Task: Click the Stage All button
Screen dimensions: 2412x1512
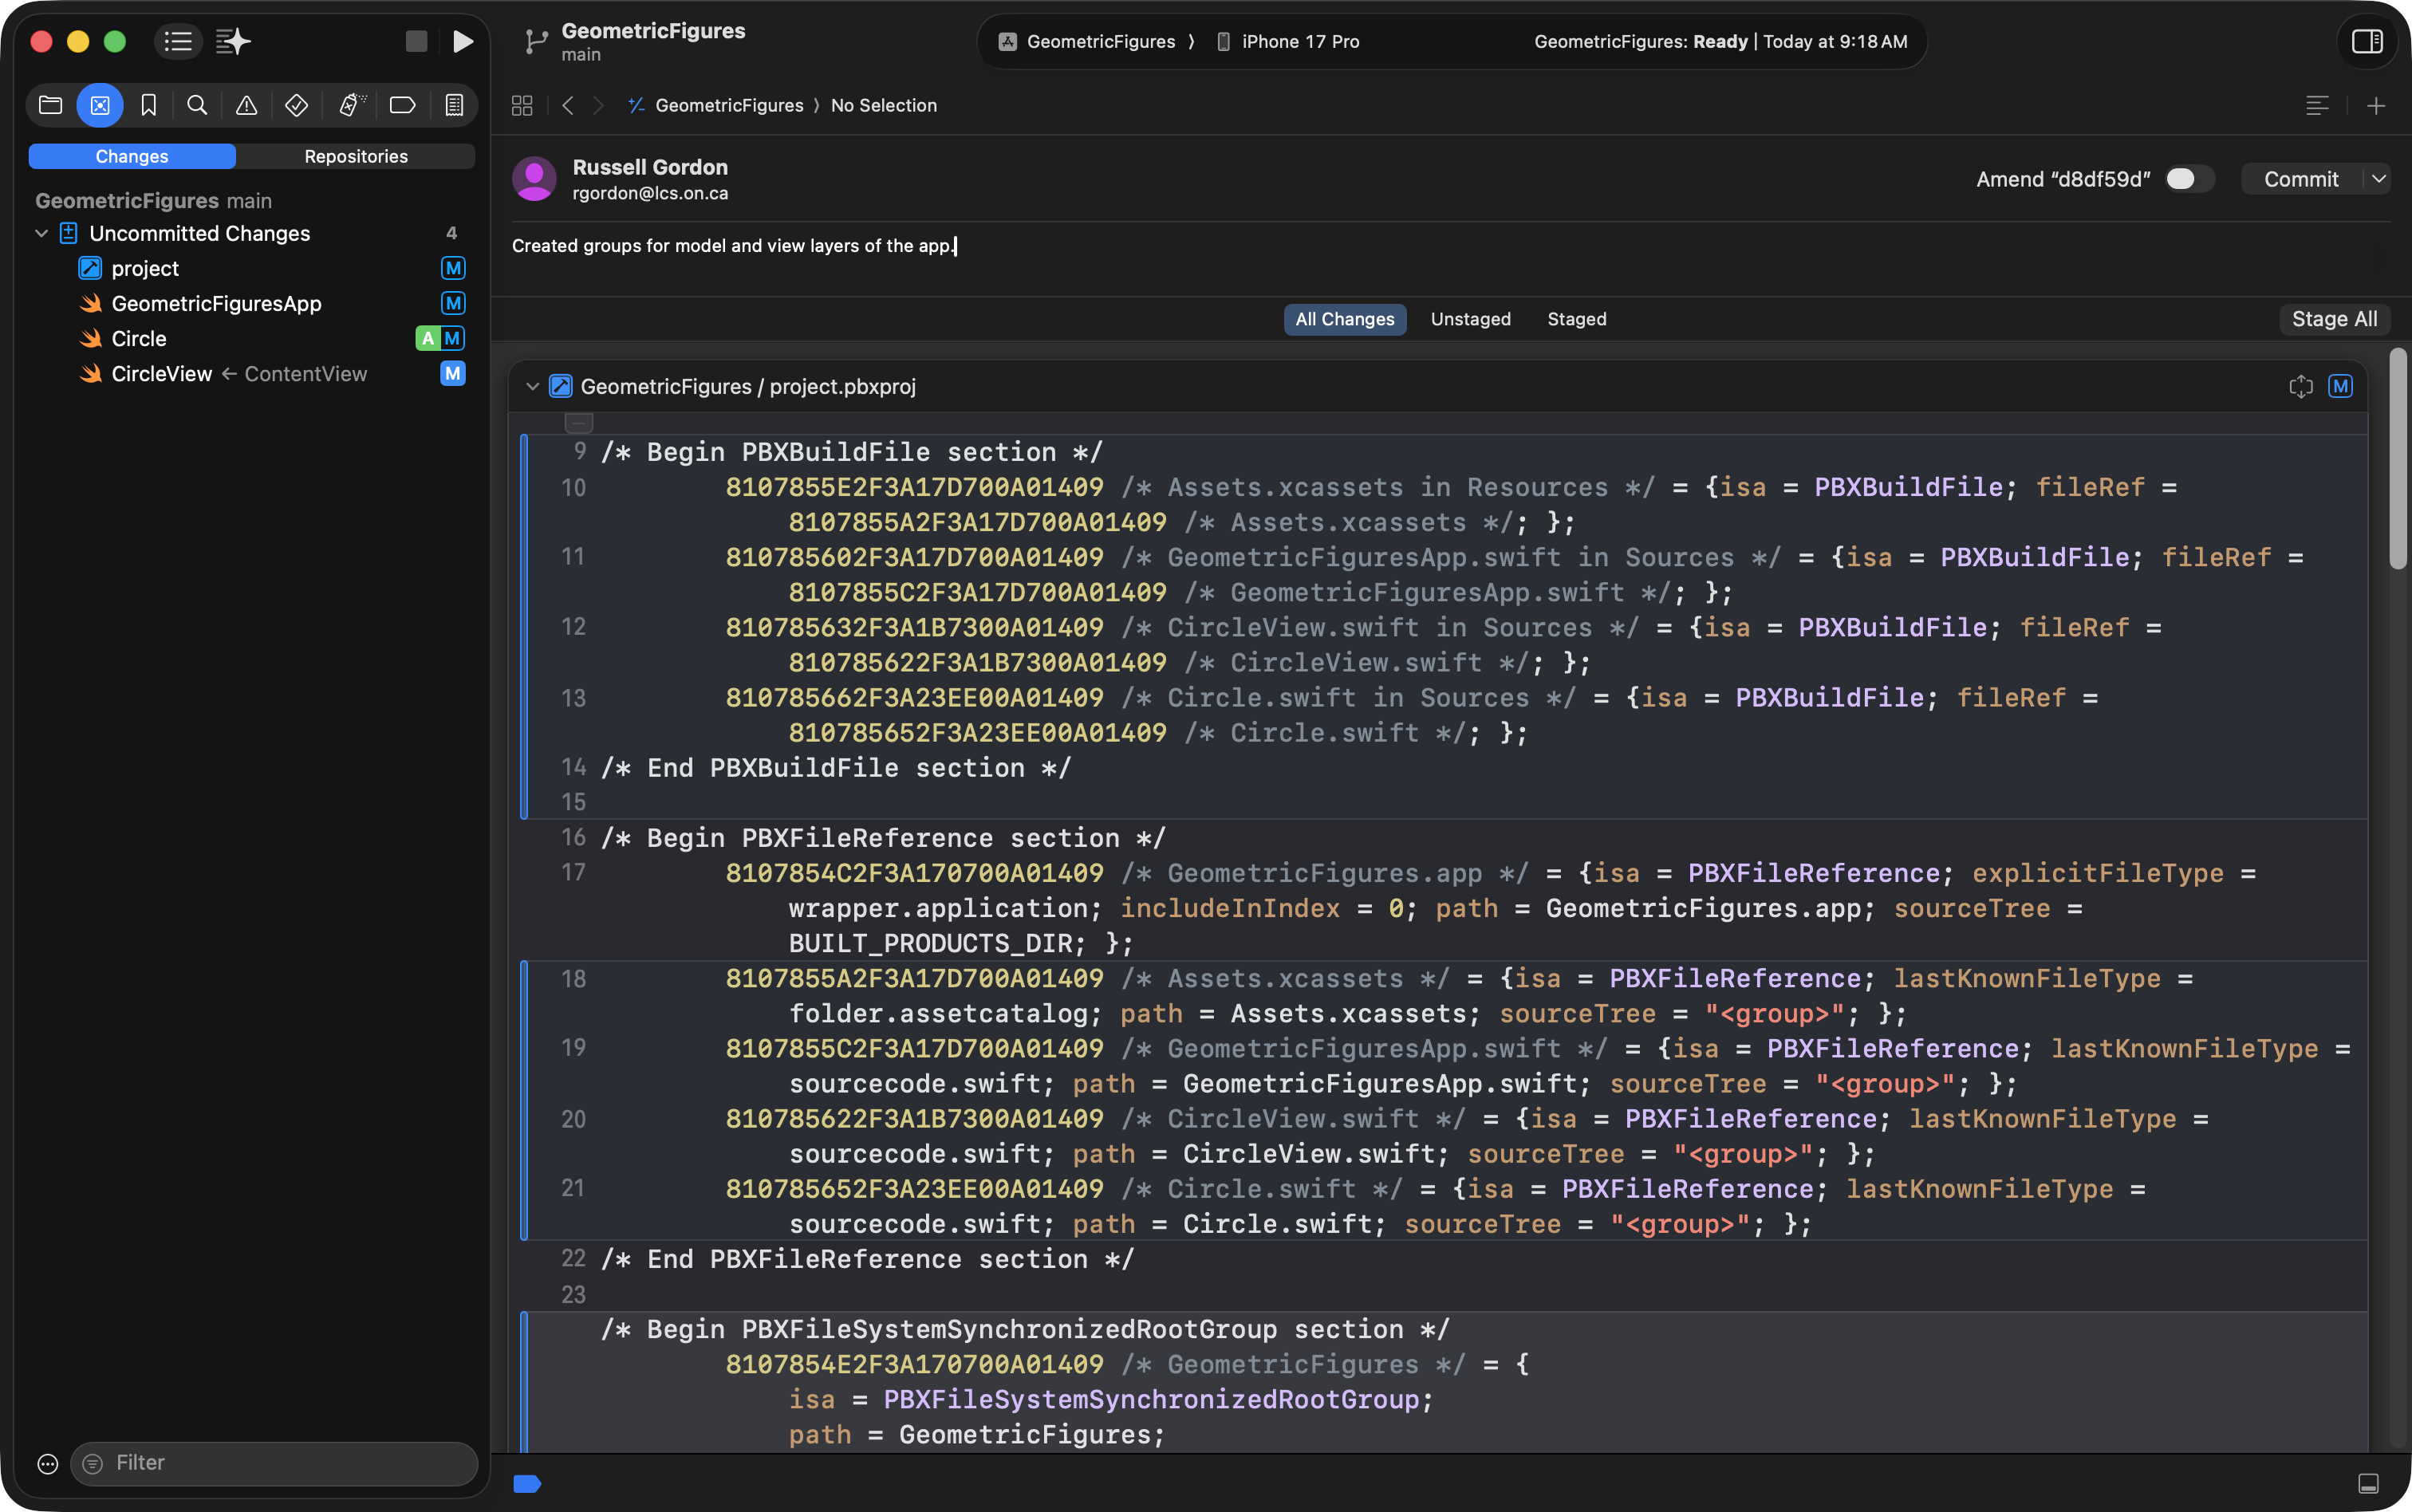Action: click(x=2333, y=319)
